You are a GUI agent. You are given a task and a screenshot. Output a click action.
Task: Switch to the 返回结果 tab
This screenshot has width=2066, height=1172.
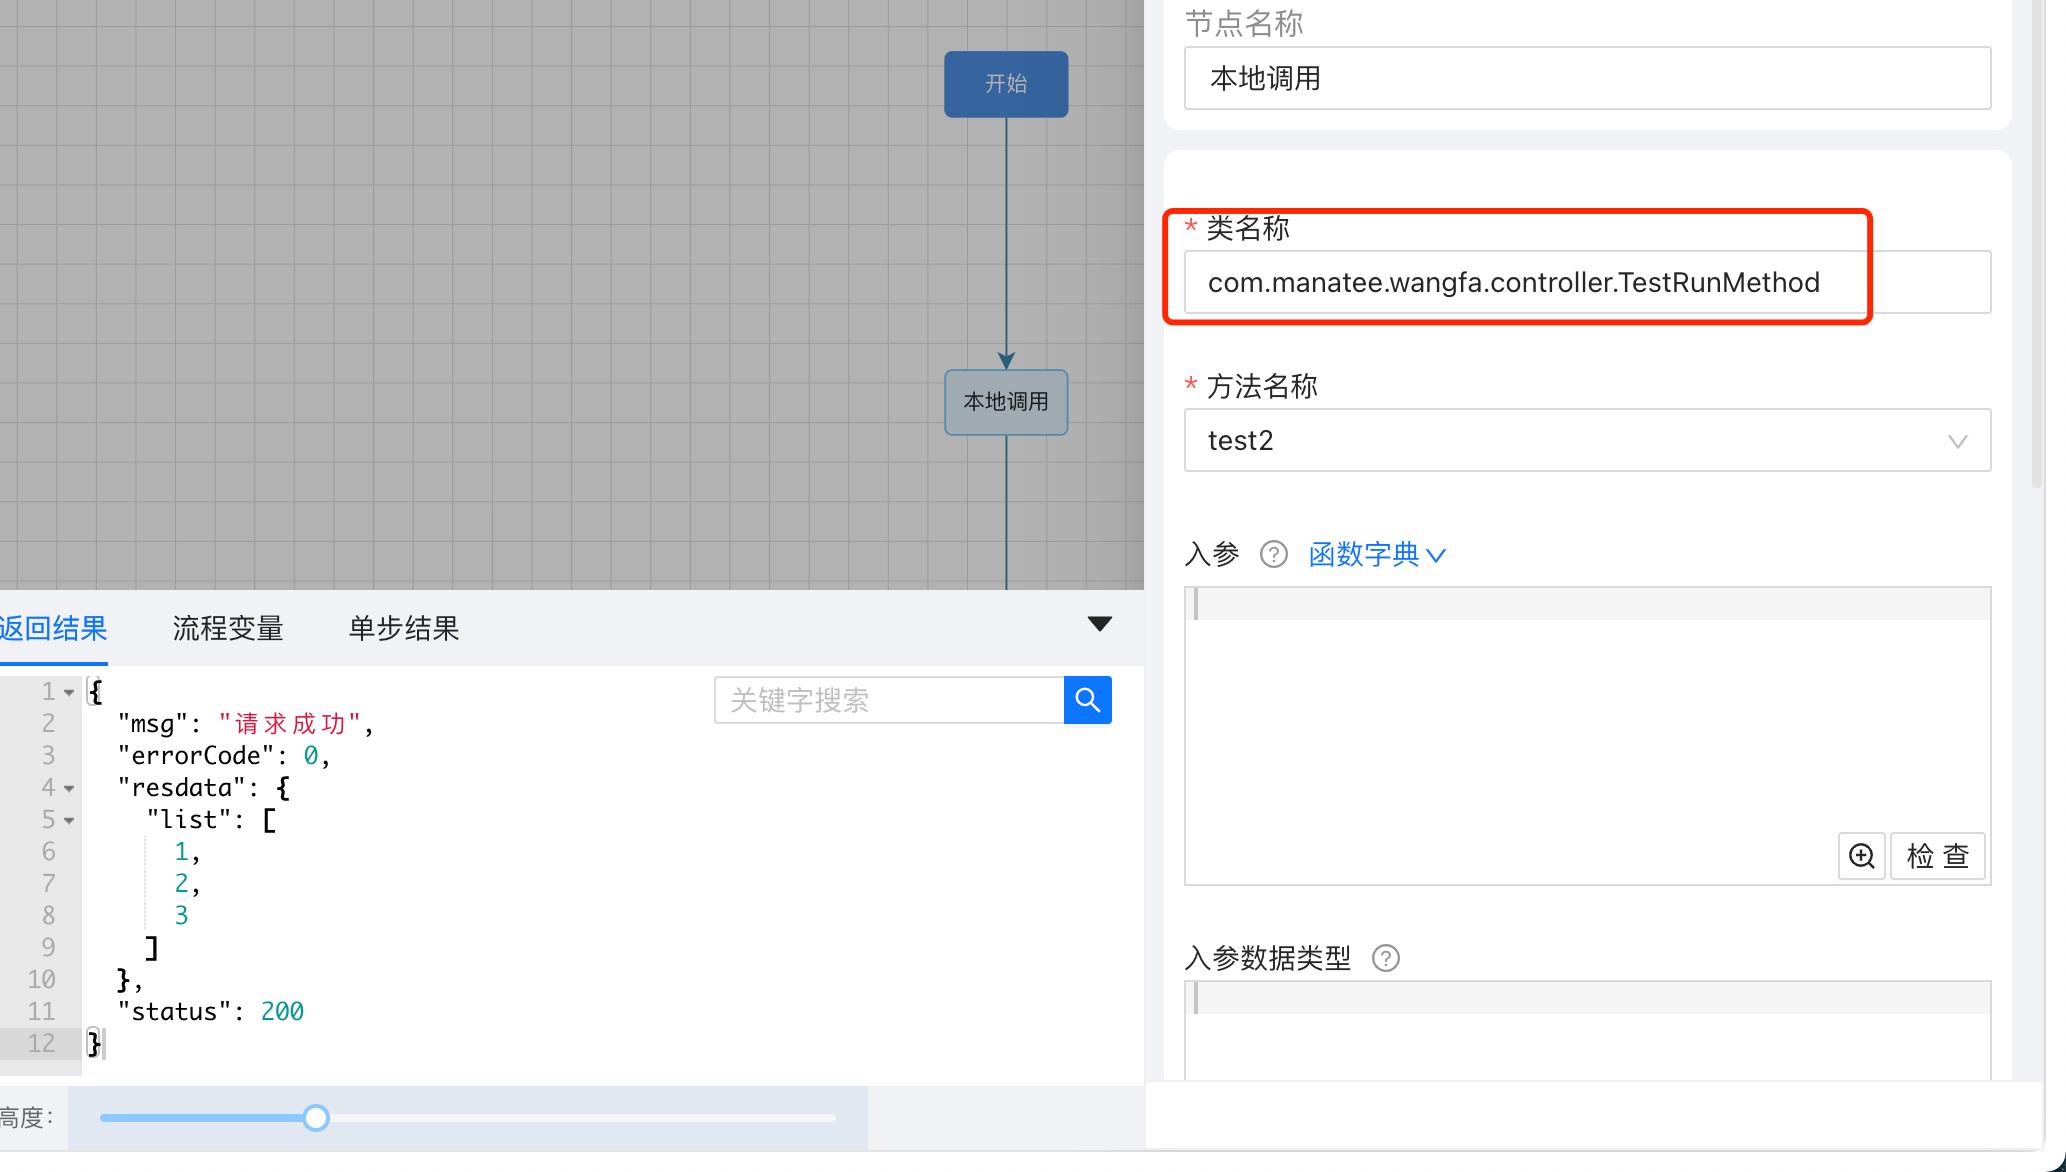(53, 628)
